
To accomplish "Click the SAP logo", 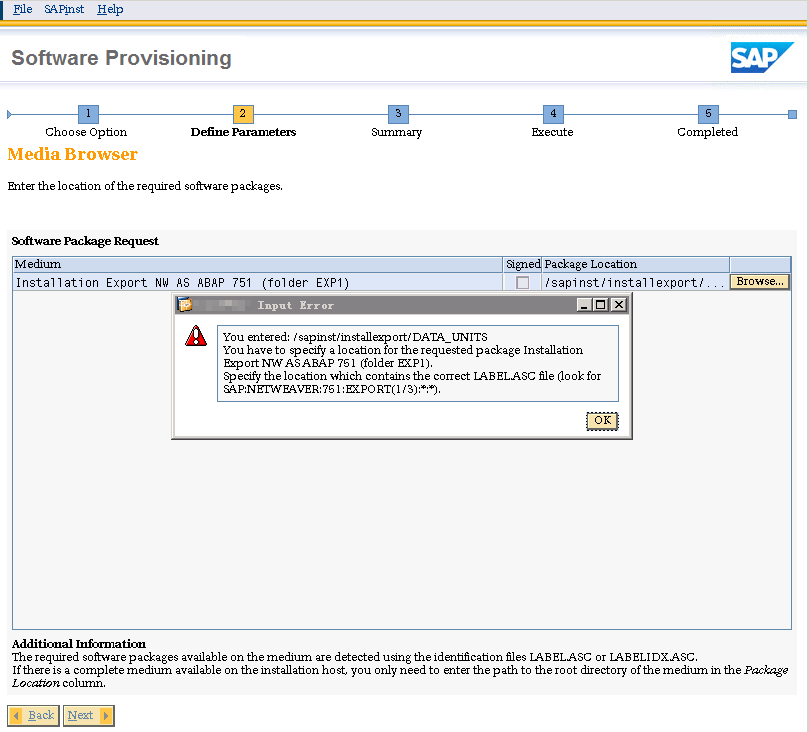I will (762, 57).
